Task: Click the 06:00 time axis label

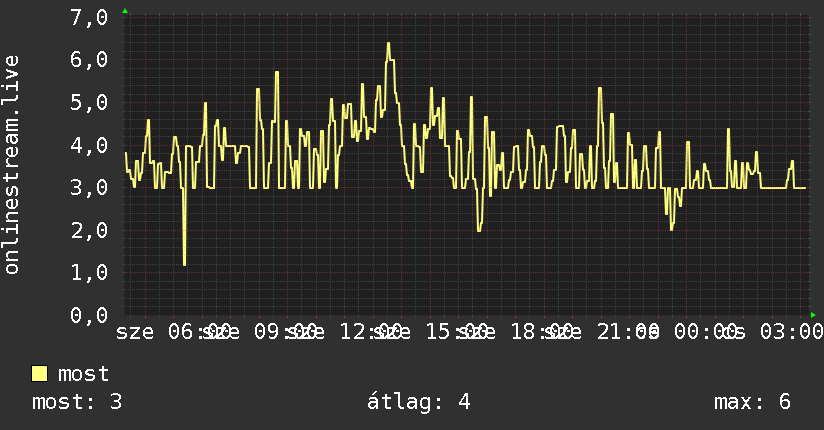Action: click(199, 332)
